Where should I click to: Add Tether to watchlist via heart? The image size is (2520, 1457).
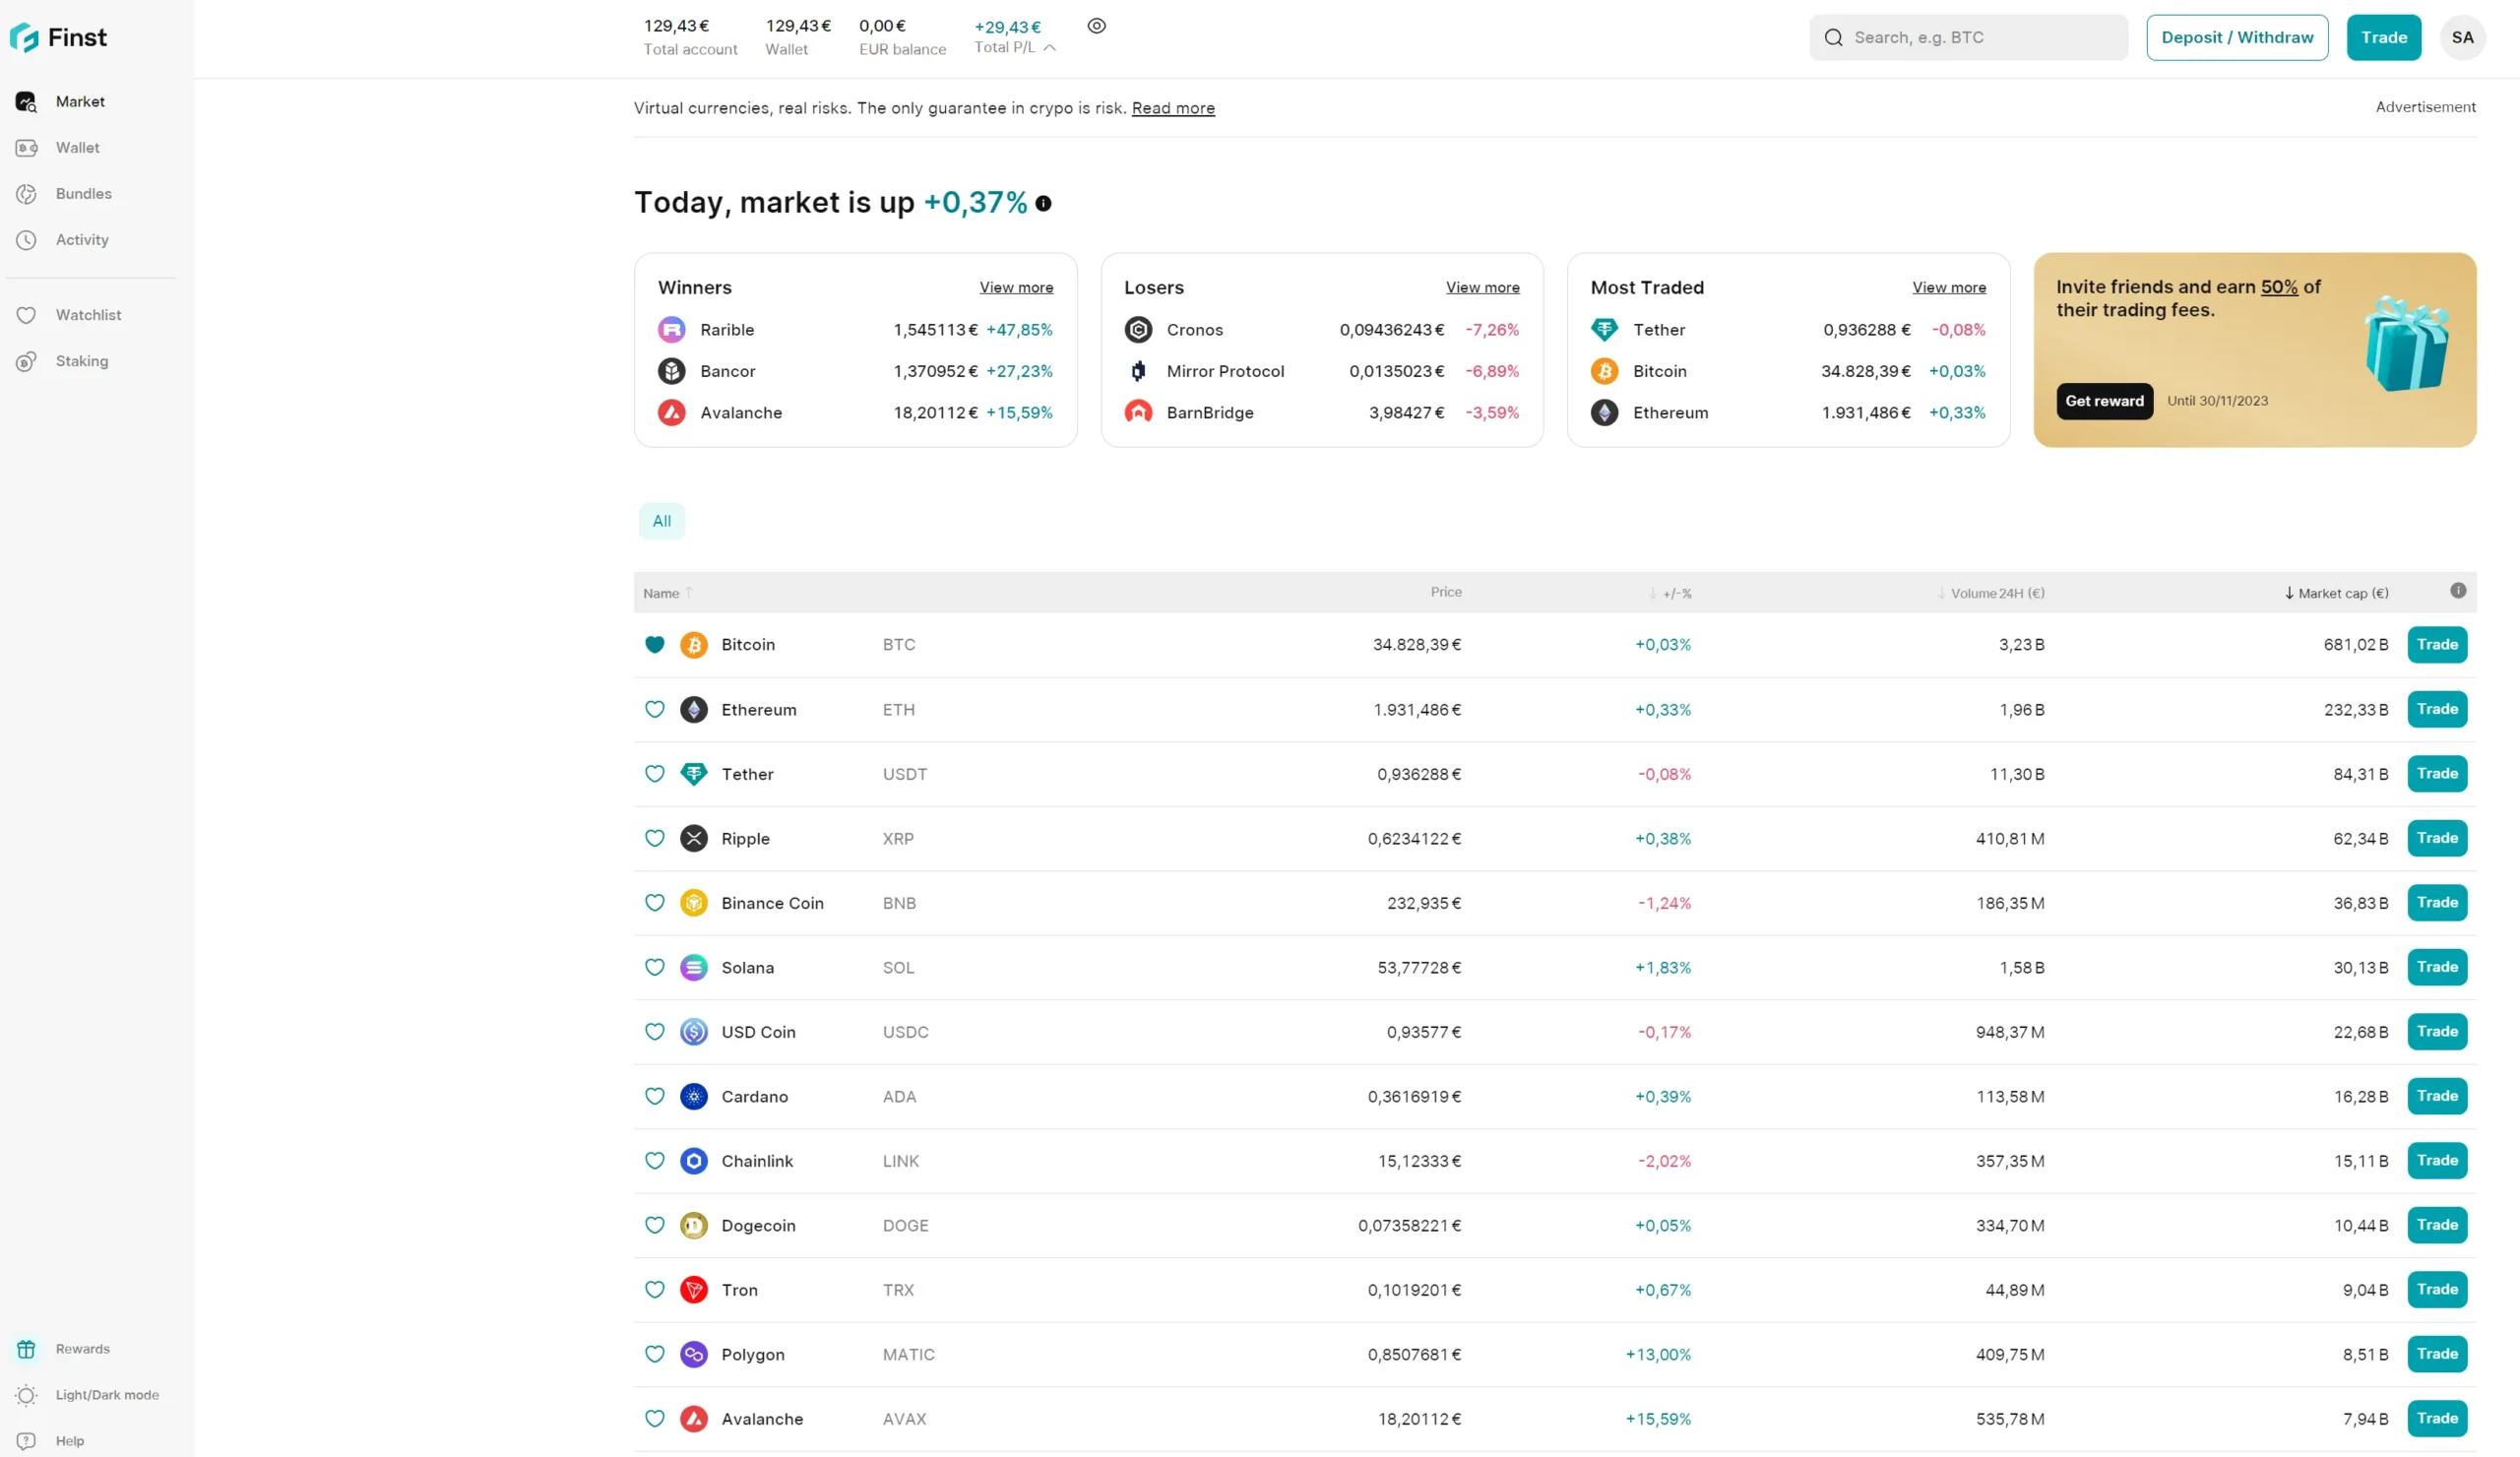pos(654,774)
